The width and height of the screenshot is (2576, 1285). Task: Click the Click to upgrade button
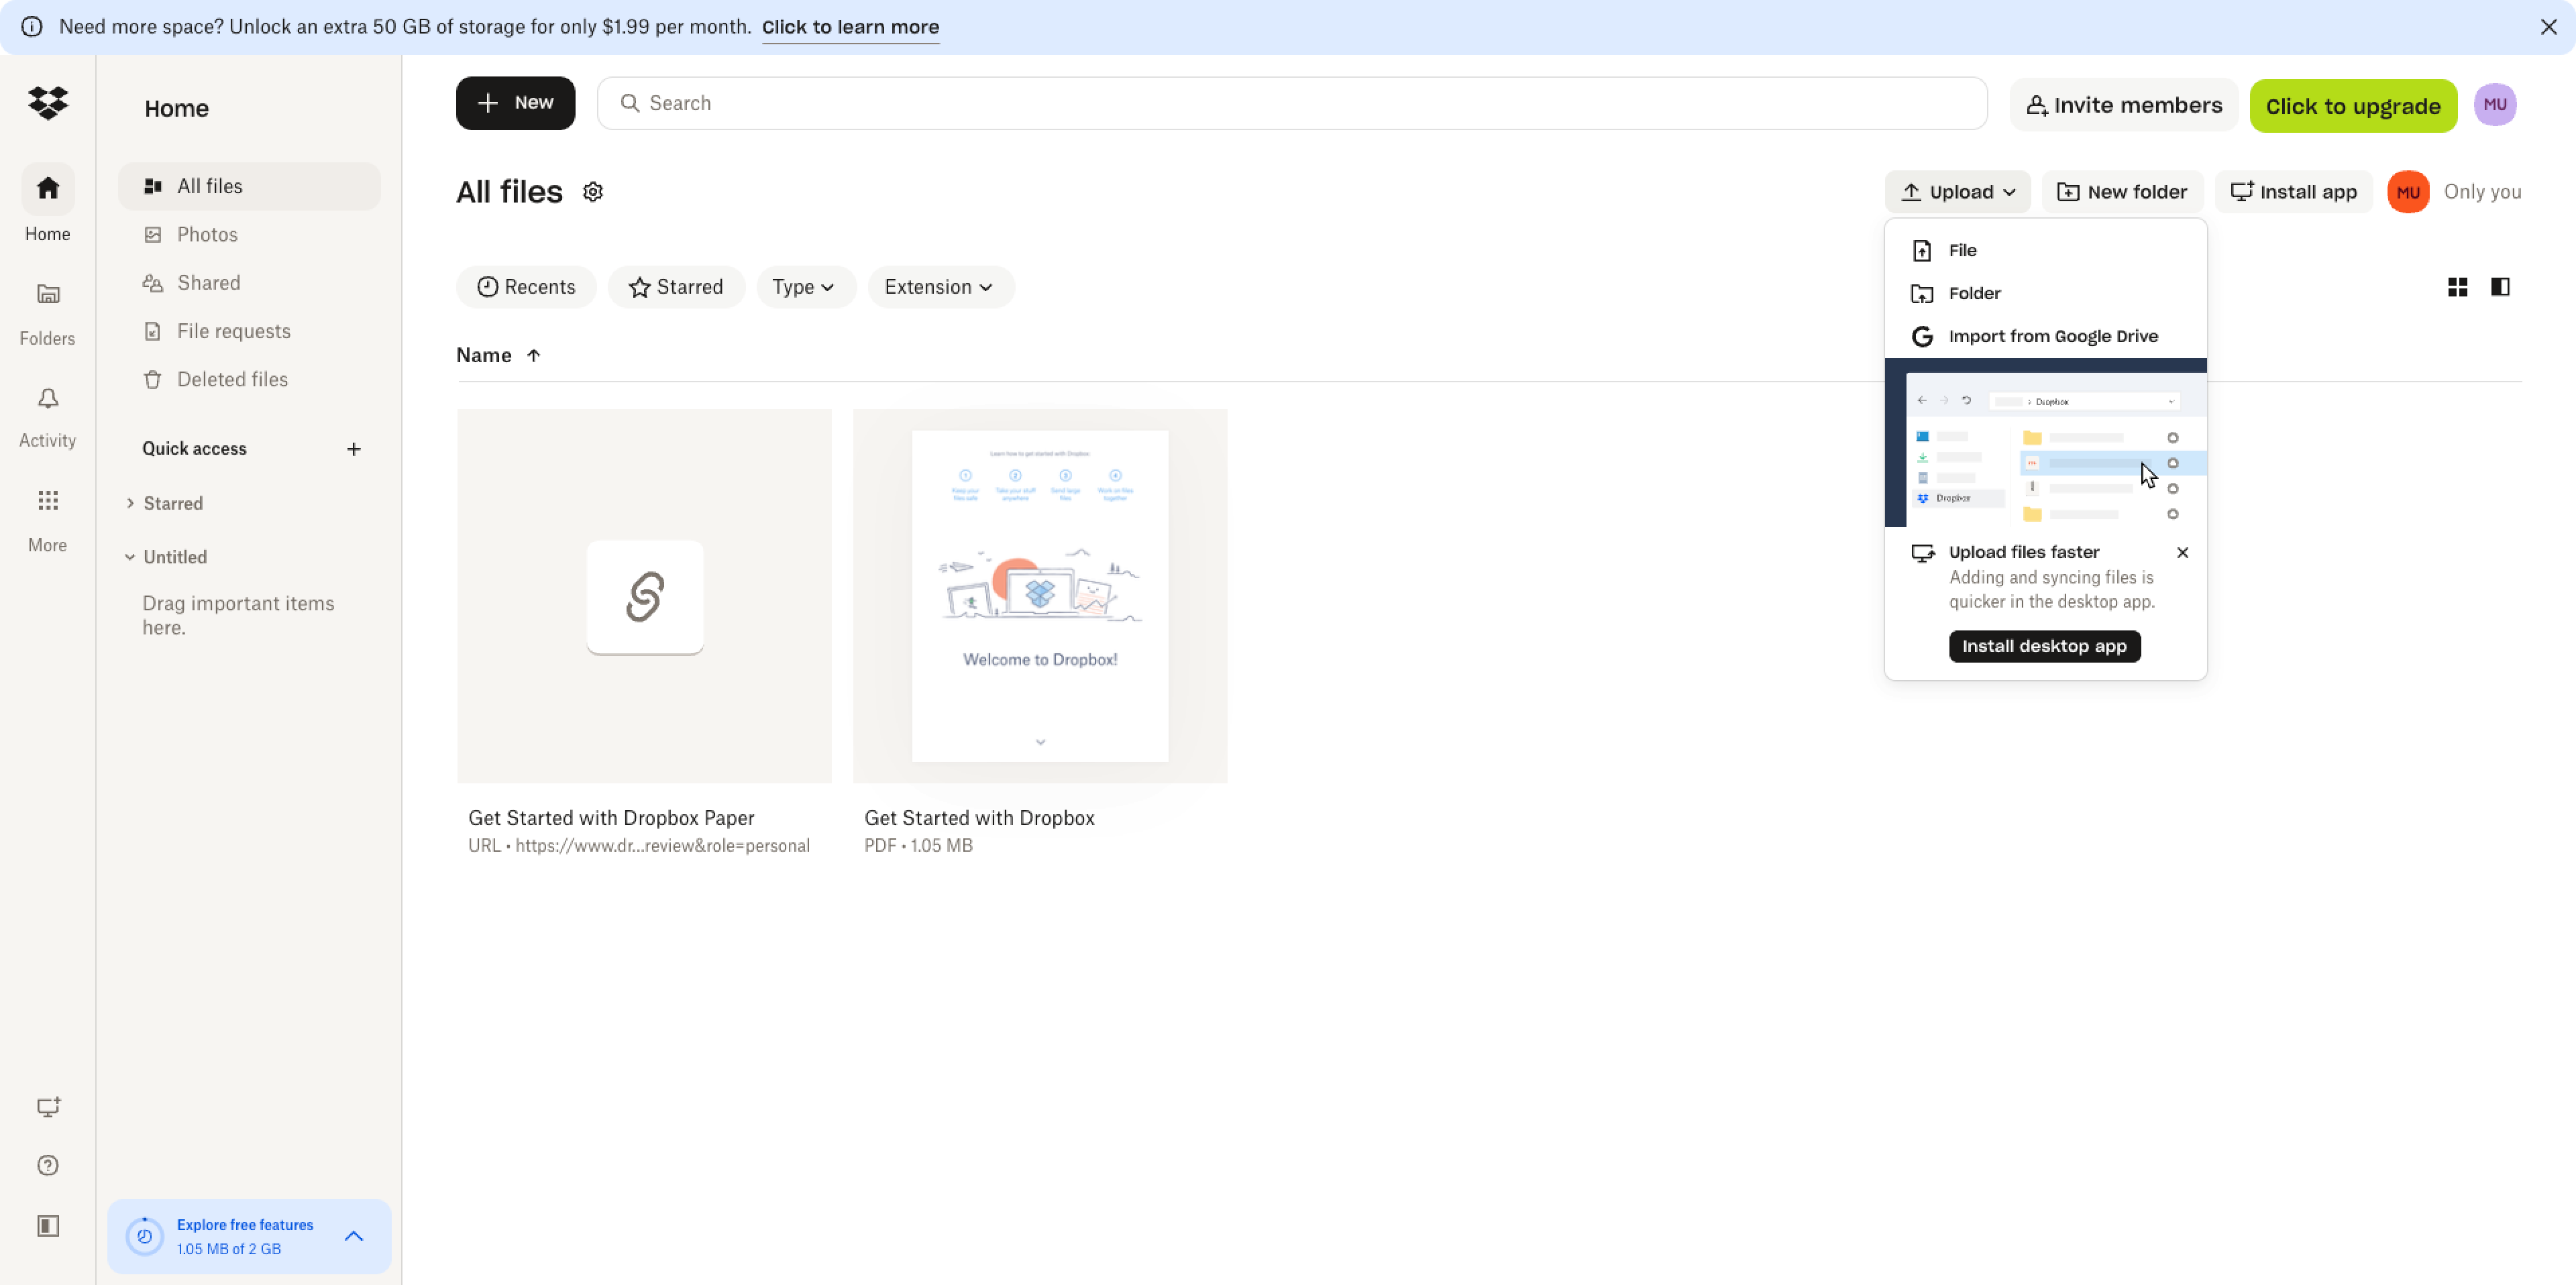[x=2353, y=106]
